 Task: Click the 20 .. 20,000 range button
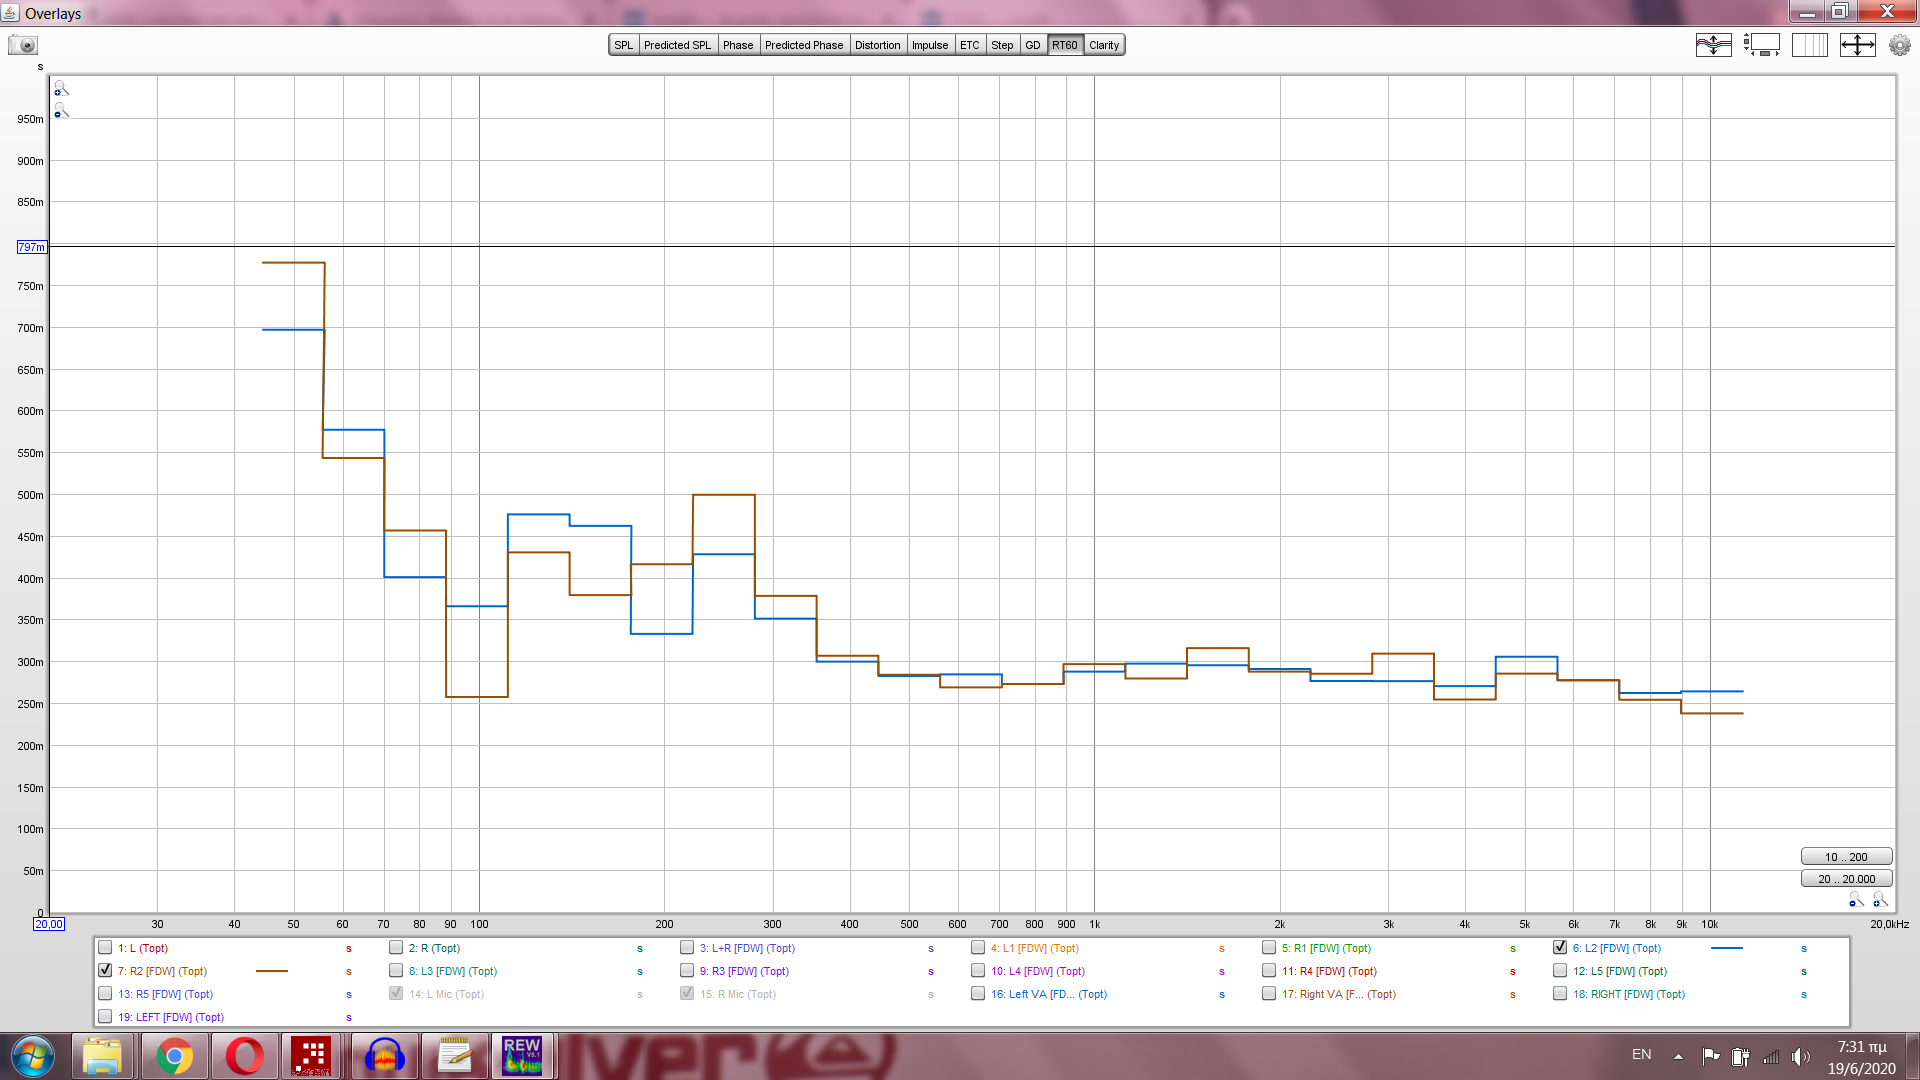coord(1845,879)
